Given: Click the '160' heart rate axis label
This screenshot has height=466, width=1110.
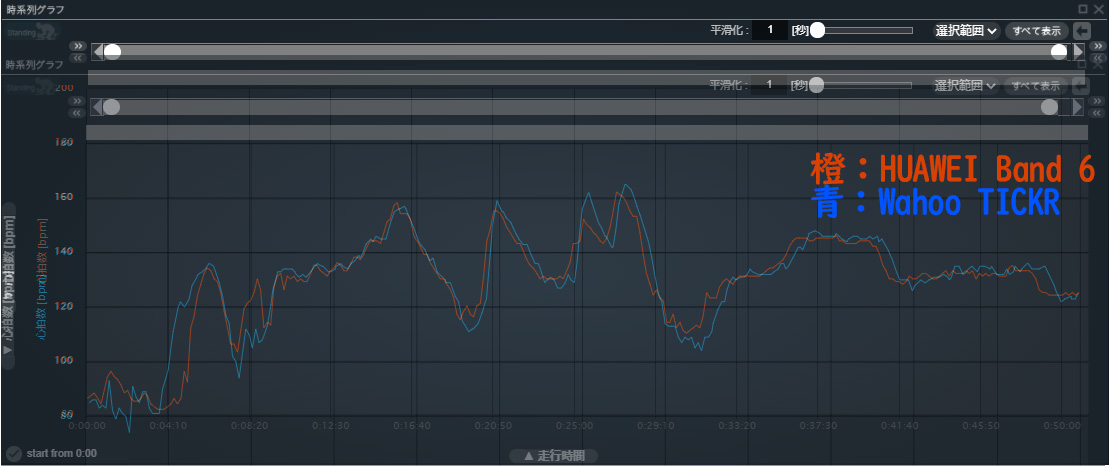Looking at the screenshot, I should pyautogui.click(x=64, y=198).
